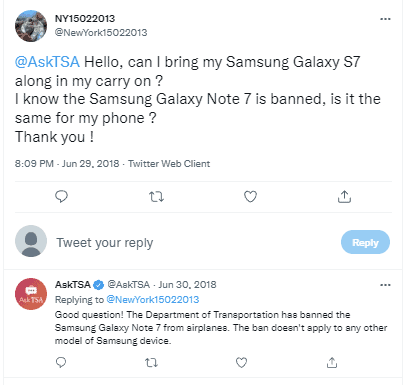
Task: View NY15022013 profile picture
Action: pos(31,26)
